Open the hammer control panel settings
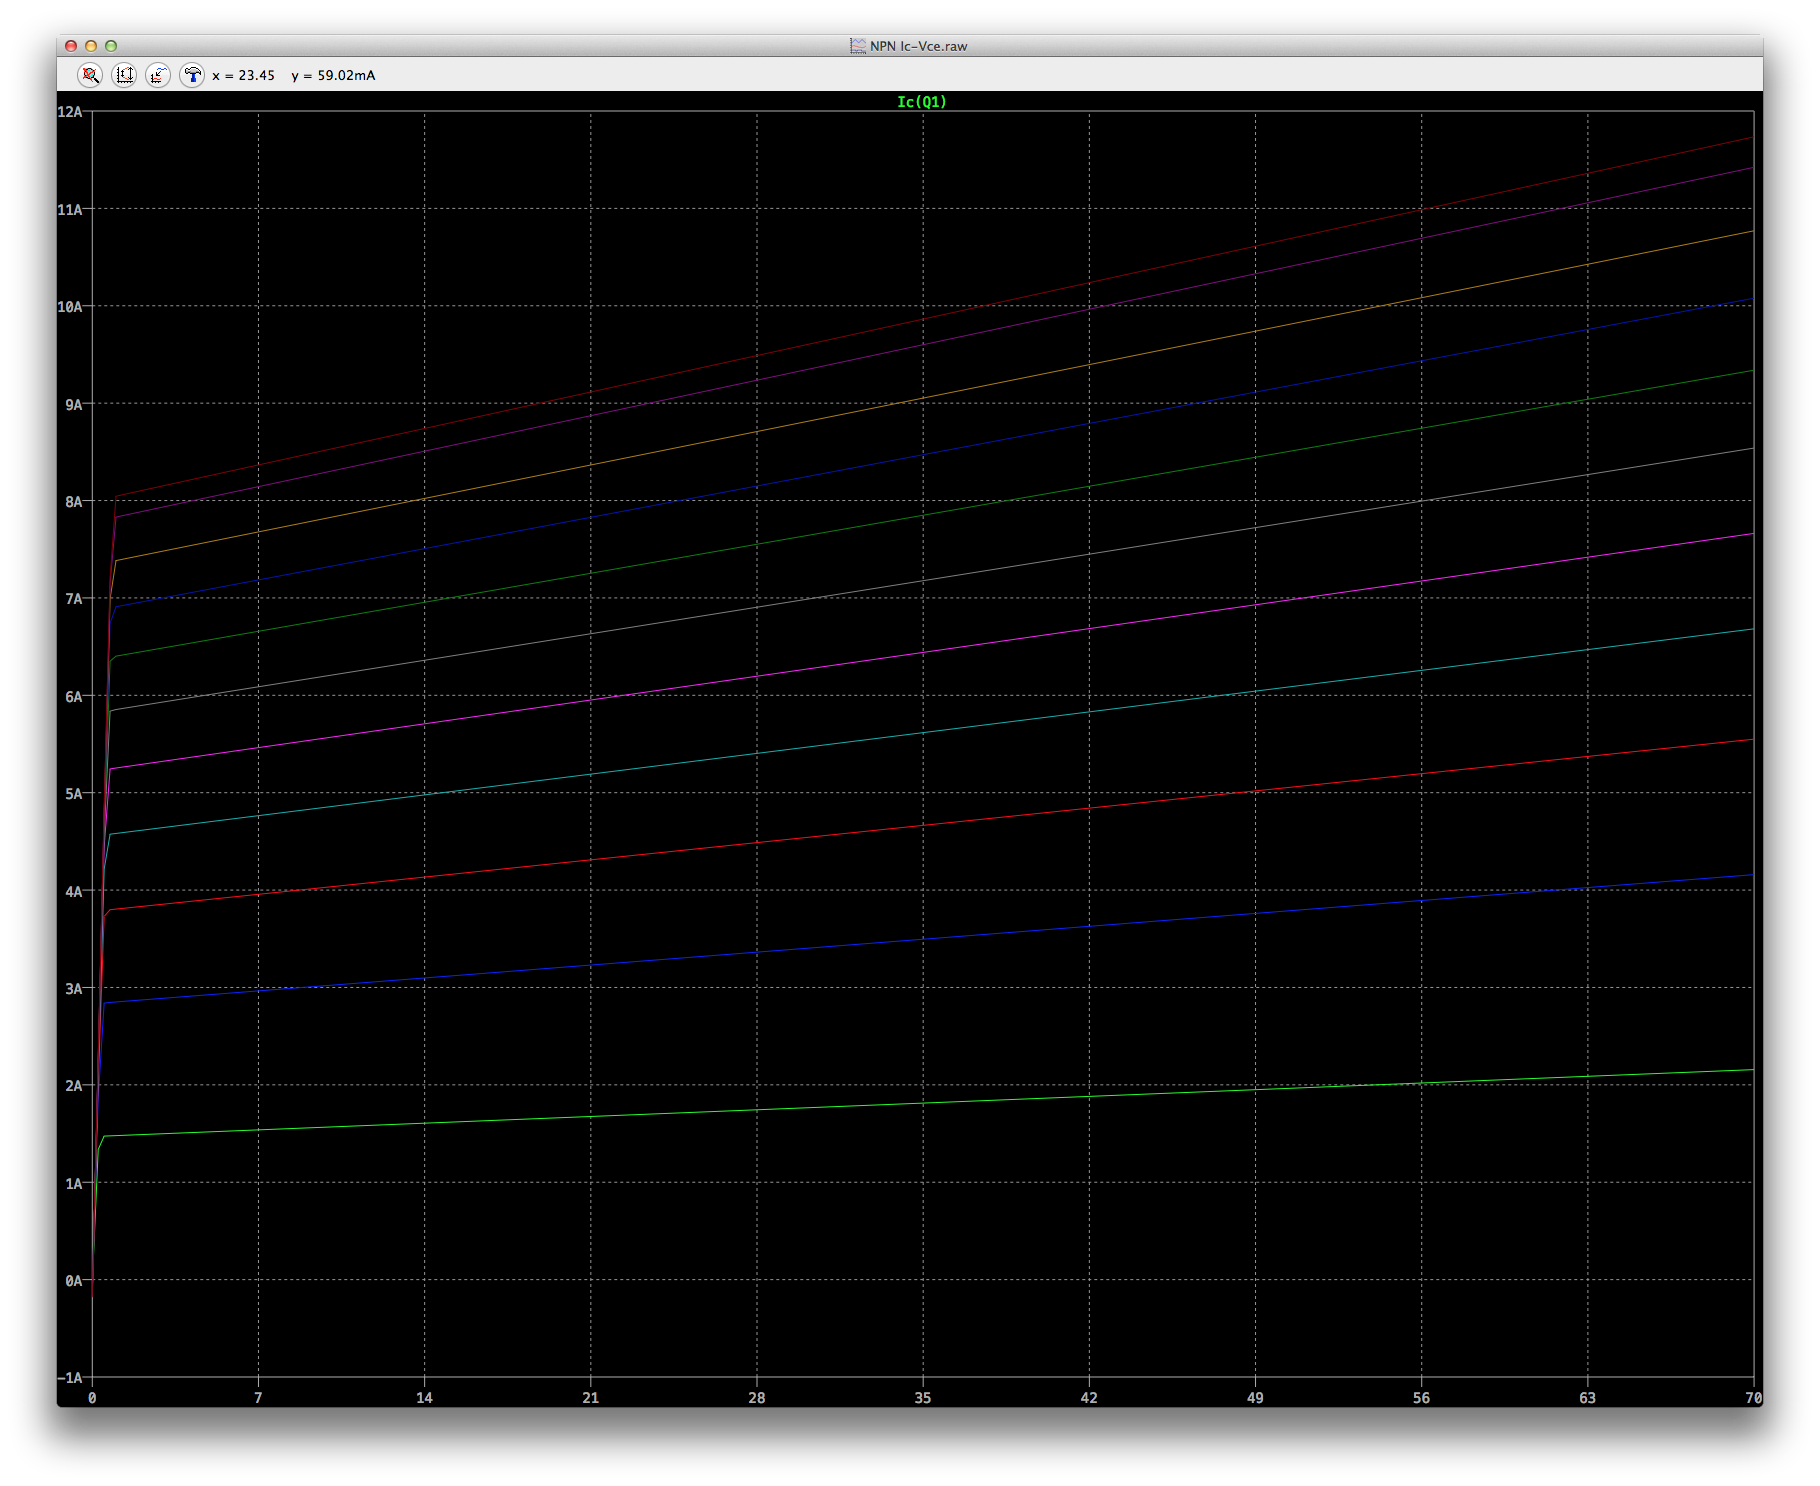This screenshot has height=1486, width=1820. 192,75
